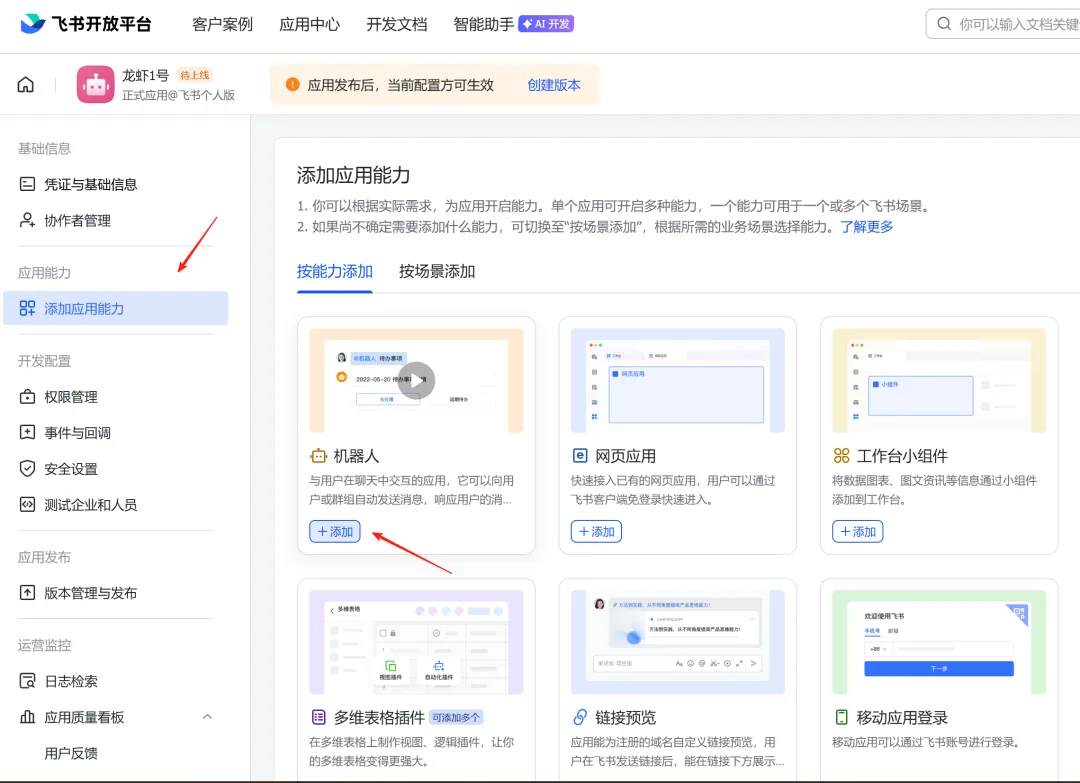Open the 工作台小组件 preview thumbnail
The width and height of the screenshot is (1080, 783).
click(939, 380)
